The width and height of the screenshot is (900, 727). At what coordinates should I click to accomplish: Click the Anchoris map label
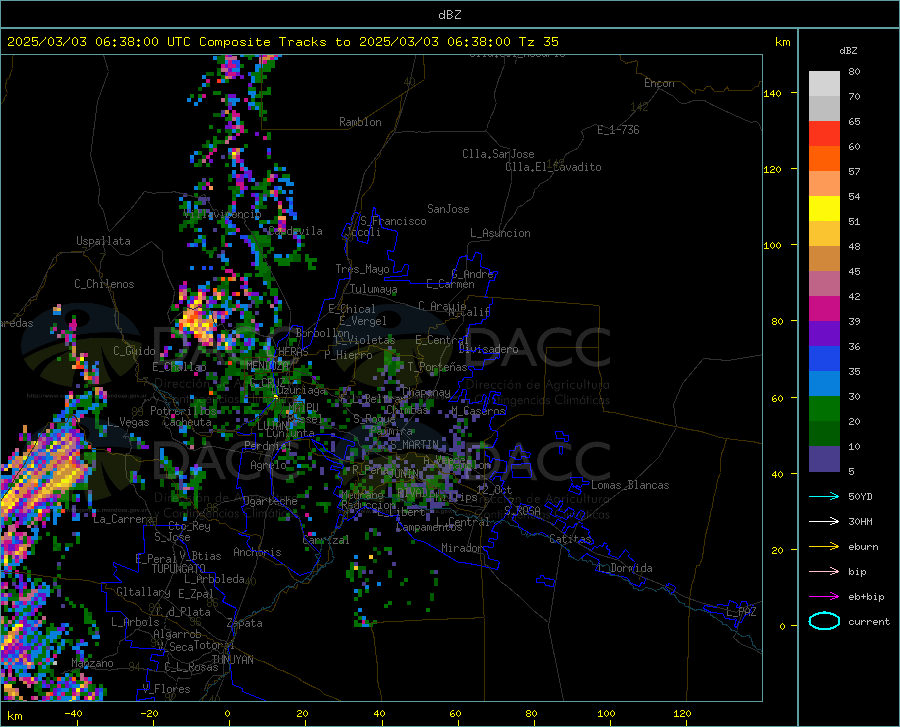257,552
